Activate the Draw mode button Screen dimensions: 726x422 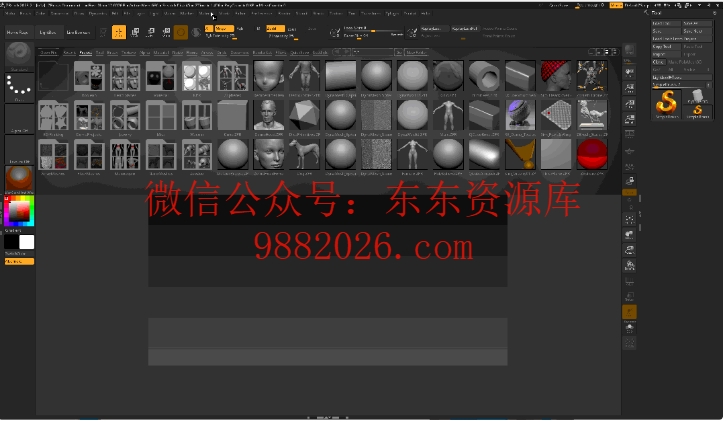tap(135, 32)
